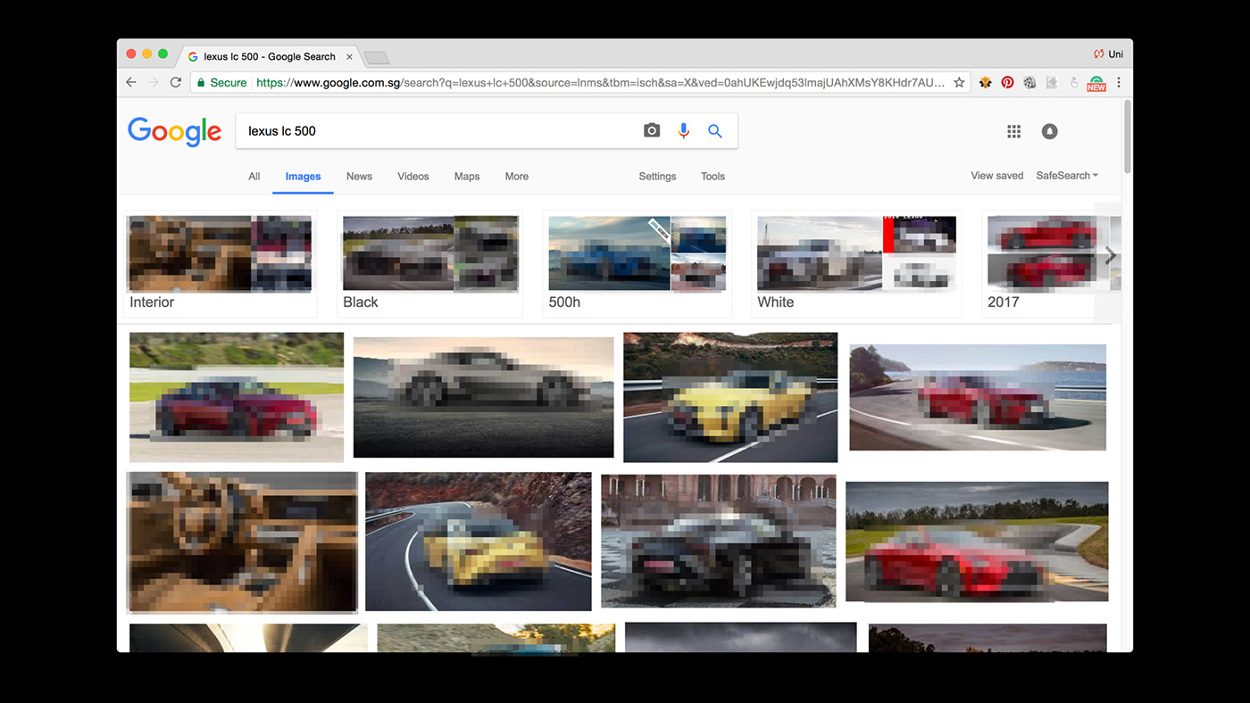
Task: View site security info via Secure padlock
Action: (x=221, y=82)
